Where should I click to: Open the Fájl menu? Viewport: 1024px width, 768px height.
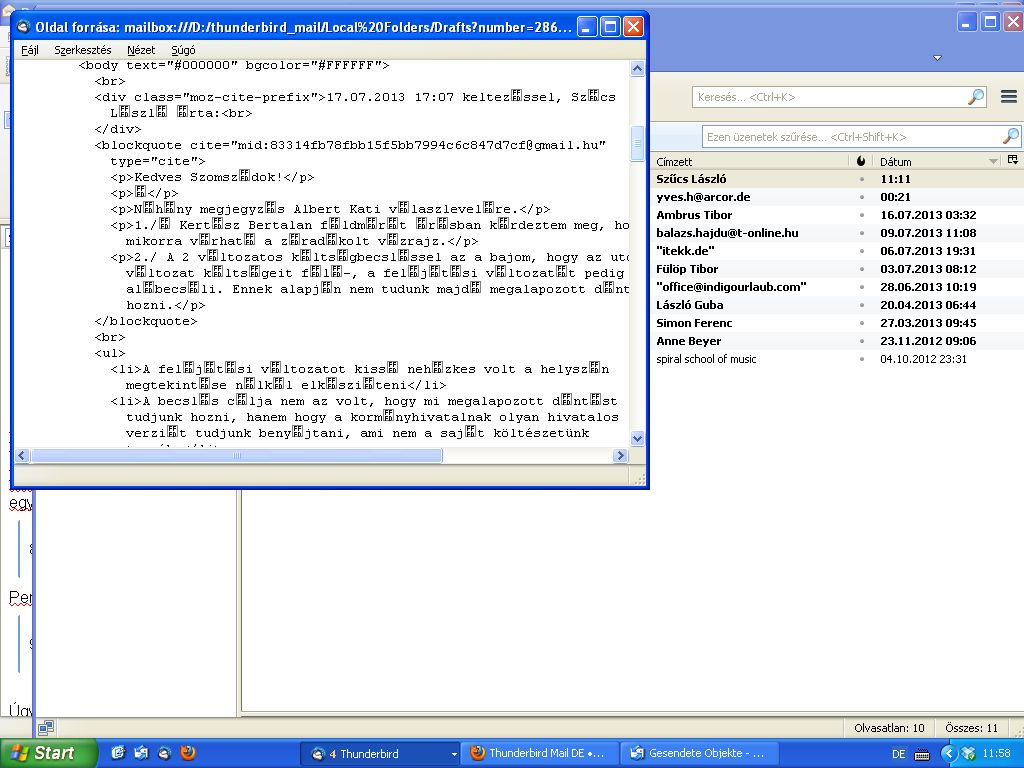30,49
